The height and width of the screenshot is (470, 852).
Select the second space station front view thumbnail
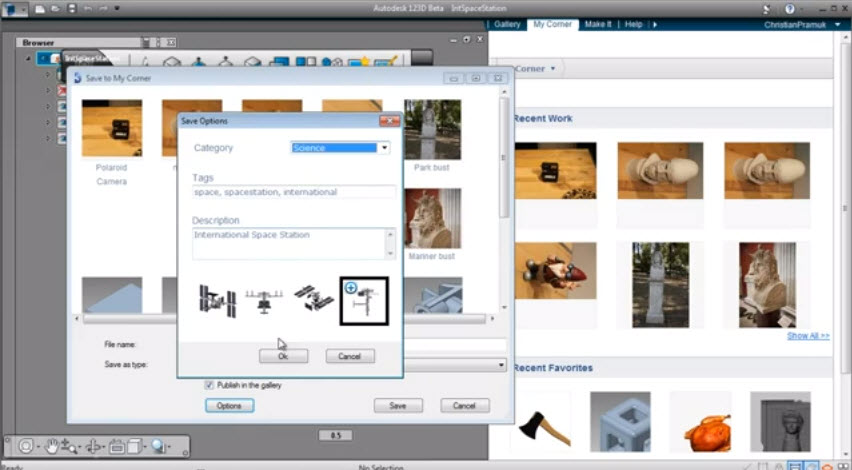click(x=264, y=301)
